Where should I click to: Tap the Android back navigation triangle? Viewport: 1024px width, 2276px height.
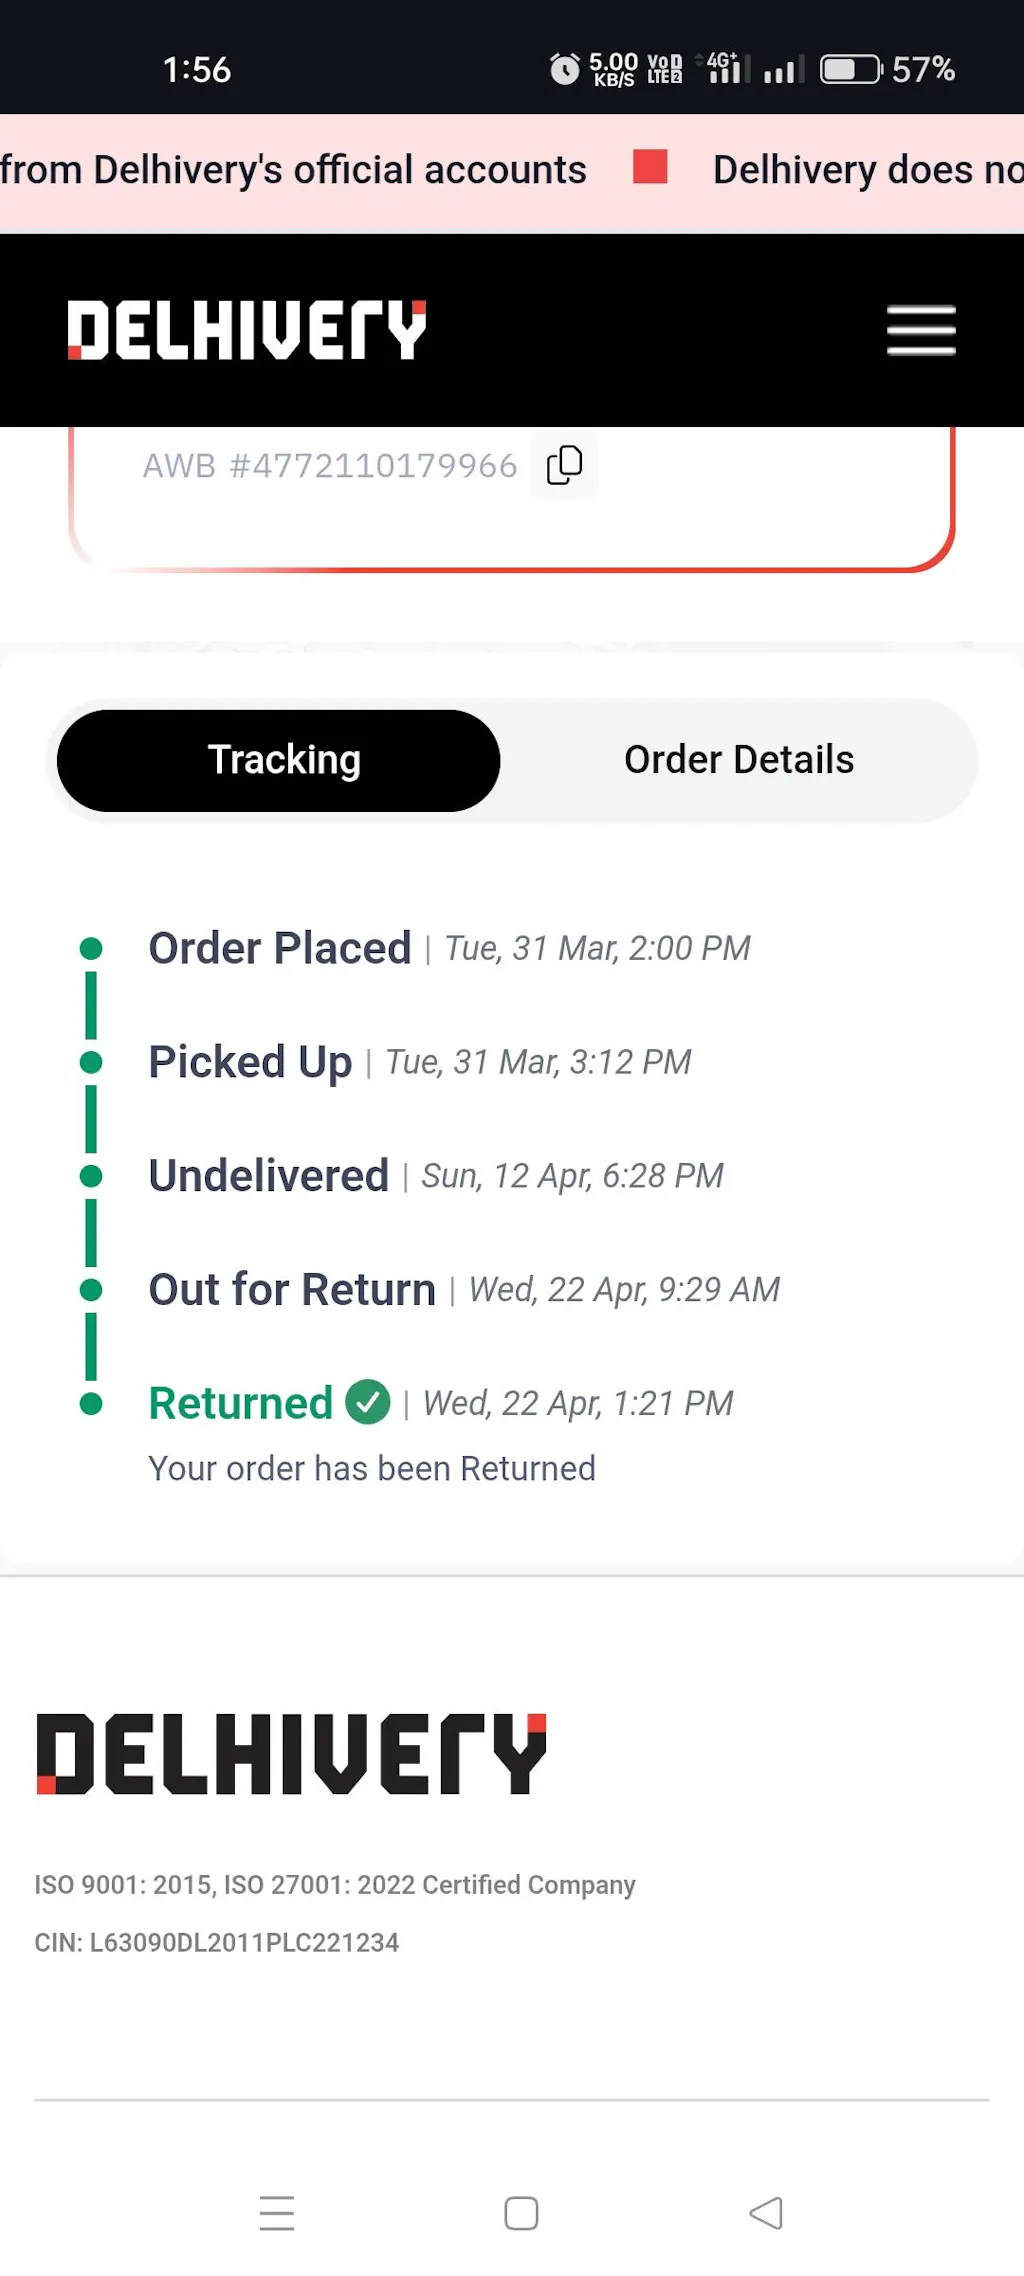766,2213
